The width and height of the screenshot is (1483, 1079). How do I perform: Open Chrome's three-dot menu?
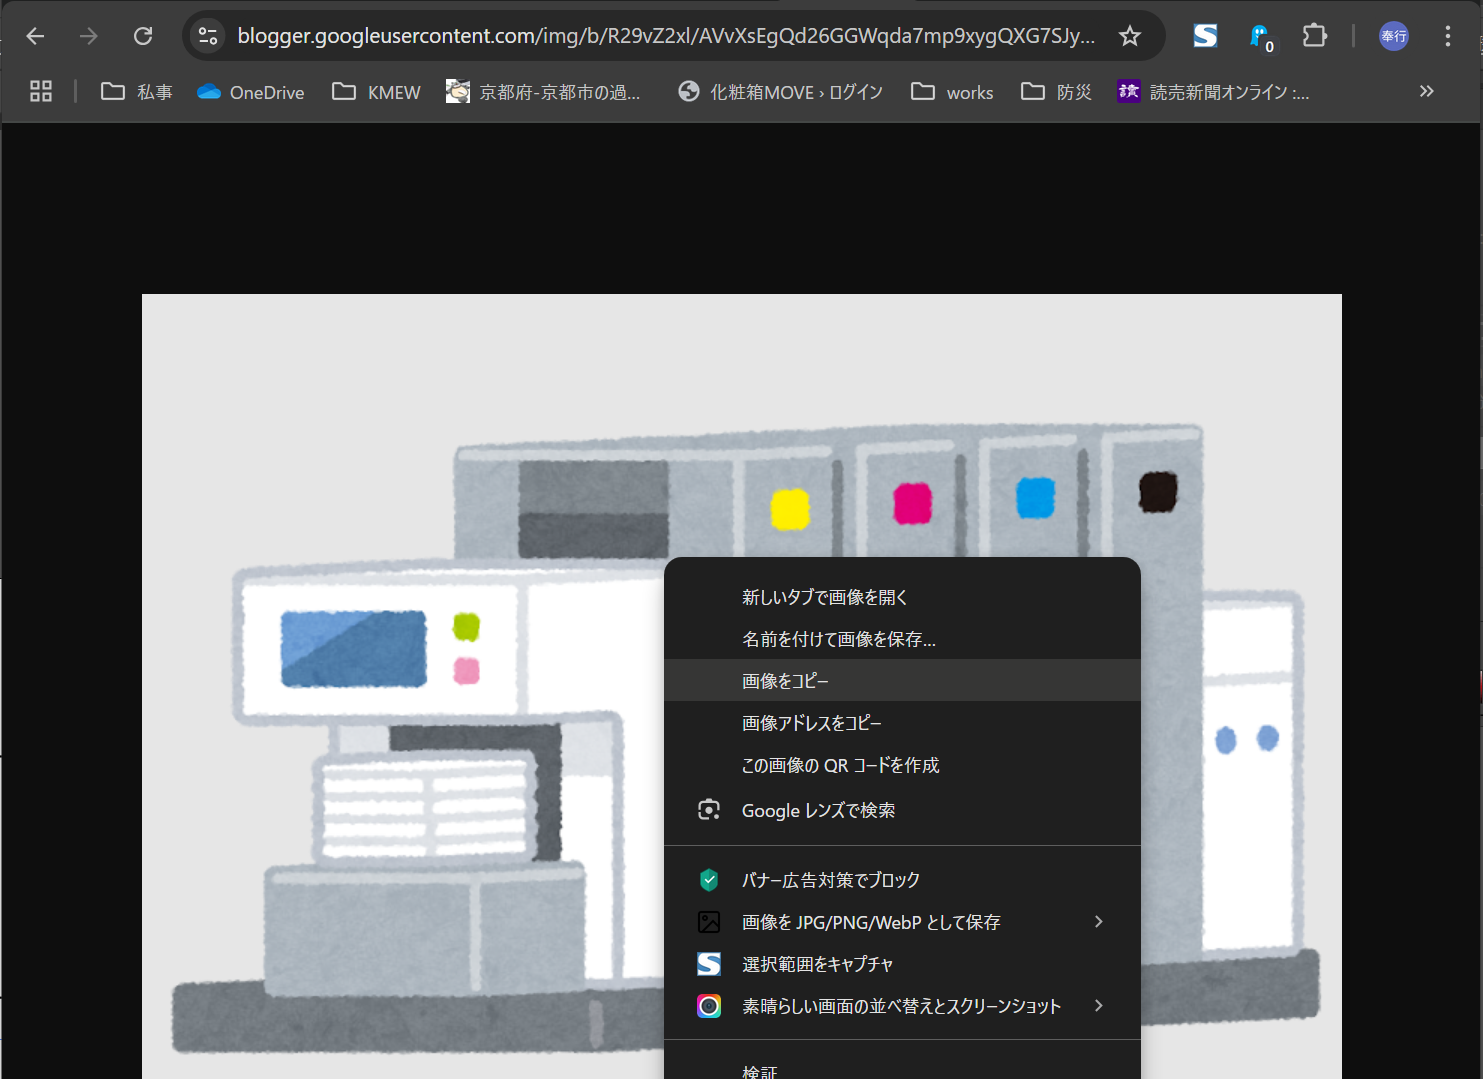pyautogui.click(x=1447, y=36)
